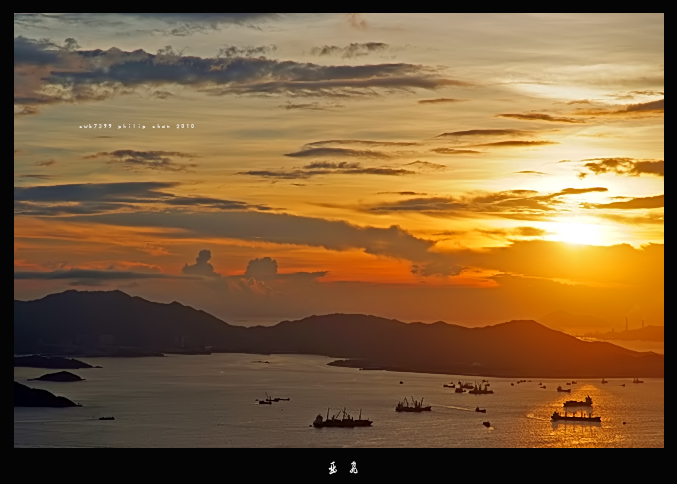Viewport: 677px width, 484px height.
Task: Click the large ship silhouette in the sun's reflection
Action: (x=576, y=415)
